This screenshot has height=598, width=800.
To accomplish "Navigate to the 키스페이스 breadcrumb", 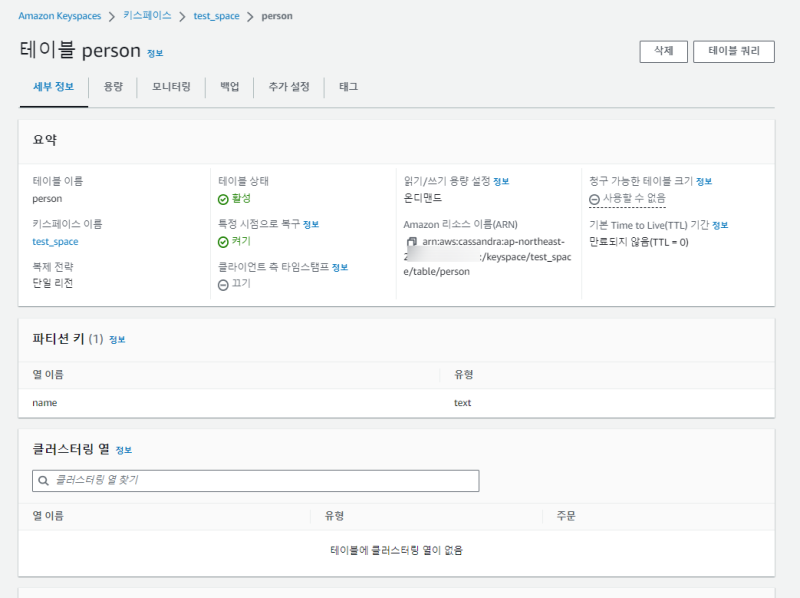I will (x=146, y=16).
